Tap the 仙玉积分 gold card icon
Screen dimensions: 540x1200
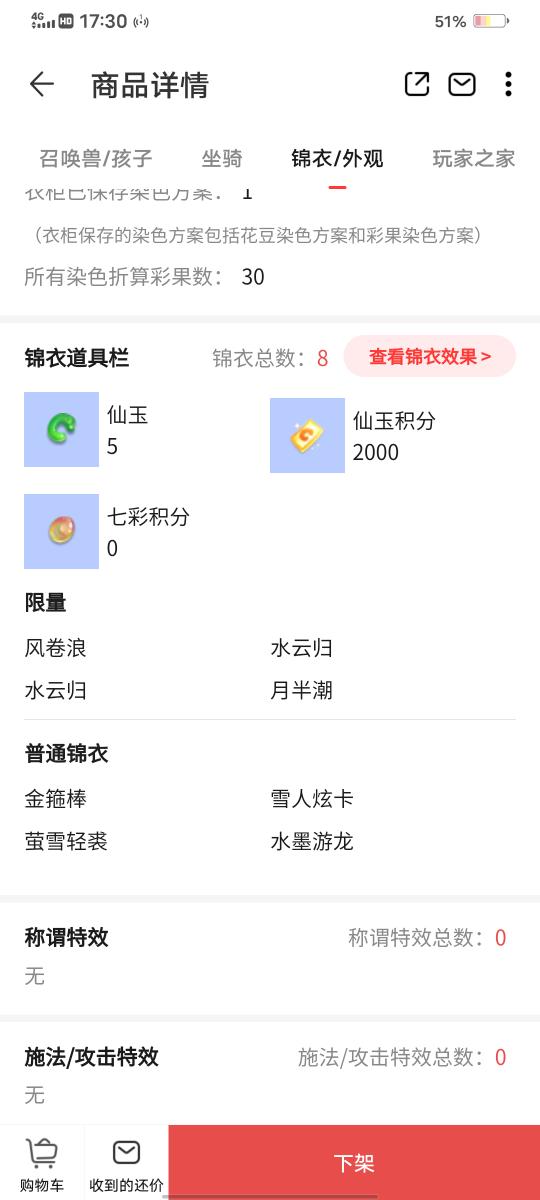307,435
